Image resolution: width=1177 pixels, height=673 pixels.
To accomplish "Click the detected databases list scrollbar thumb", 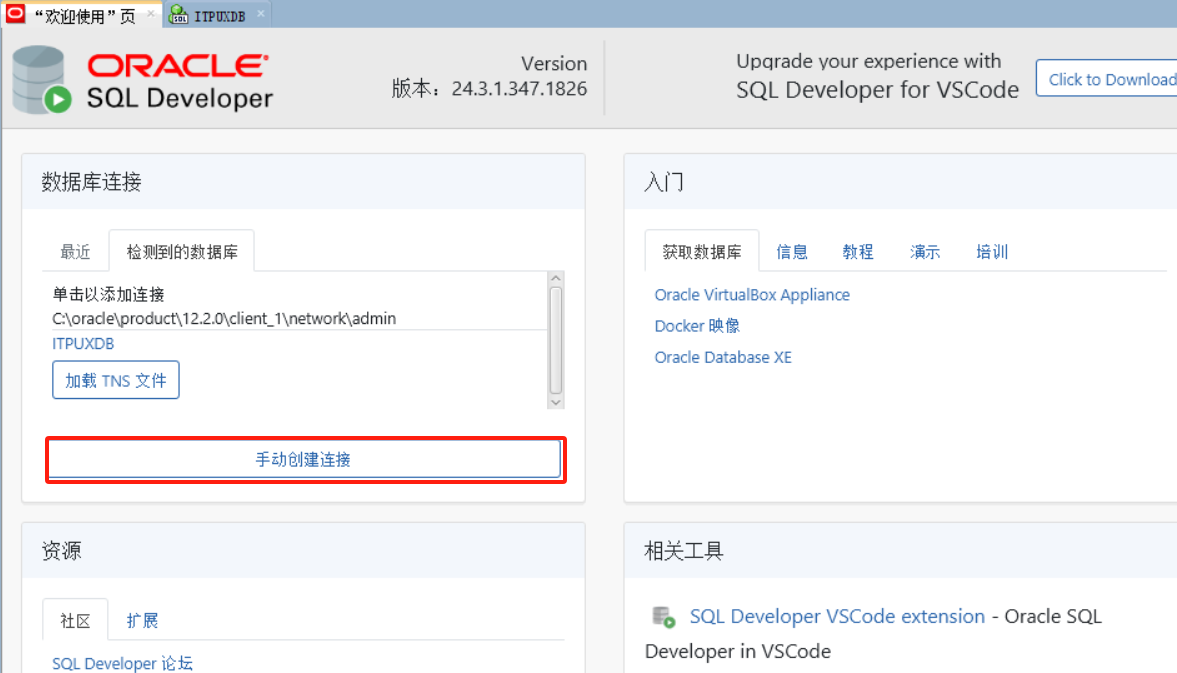I will pyautogui.click(x=555, y=341).
